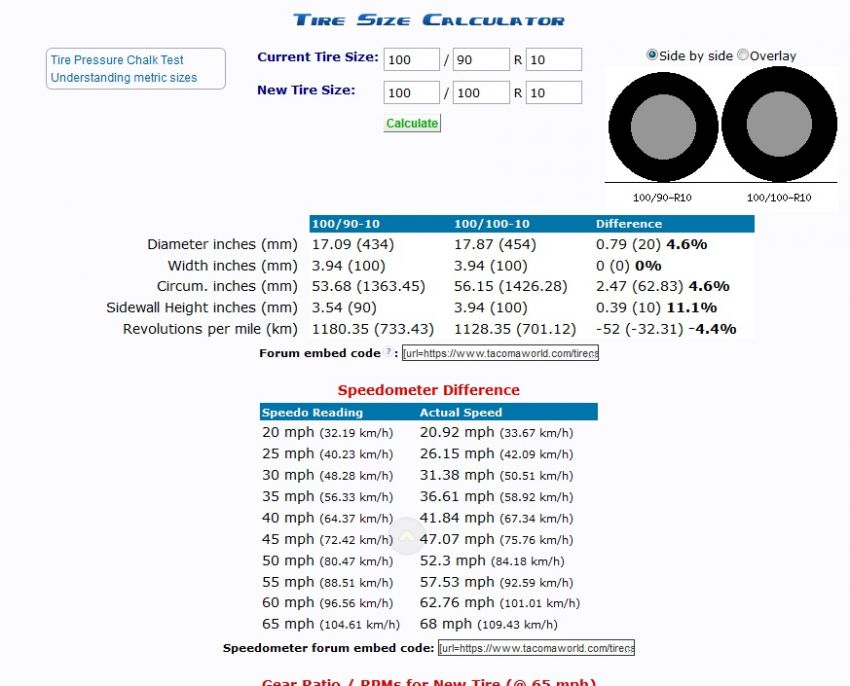Click the Speedometer forum embed code box
Screen dimensions: 850x686
[x=536, y=648]
